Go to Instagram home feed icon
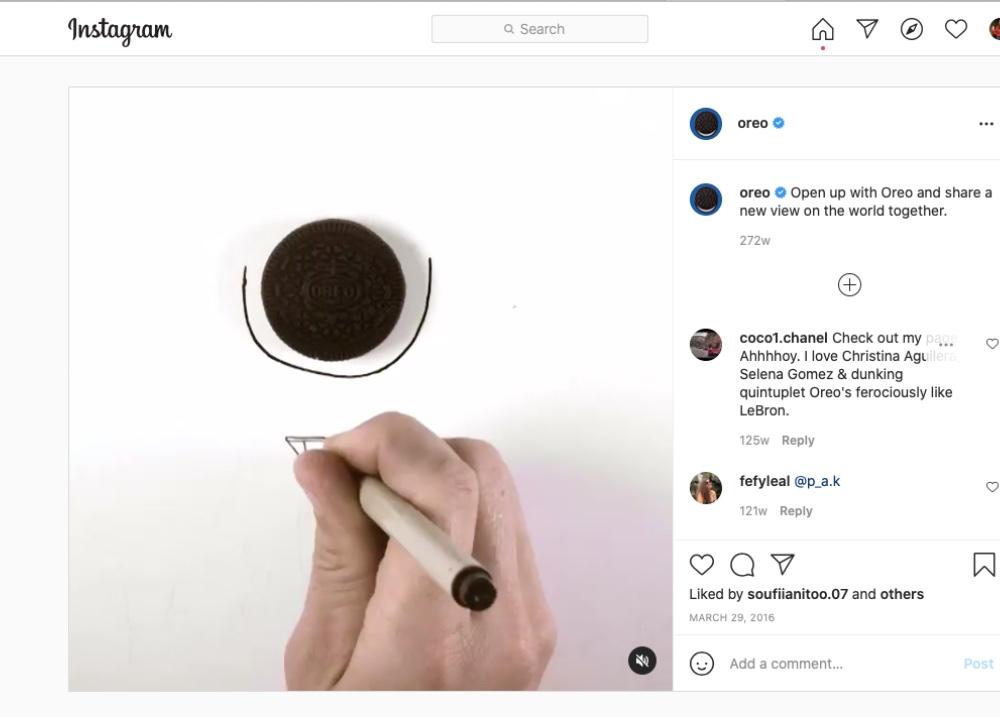This screenshot has width=1000, height=717. coord(823,29)
